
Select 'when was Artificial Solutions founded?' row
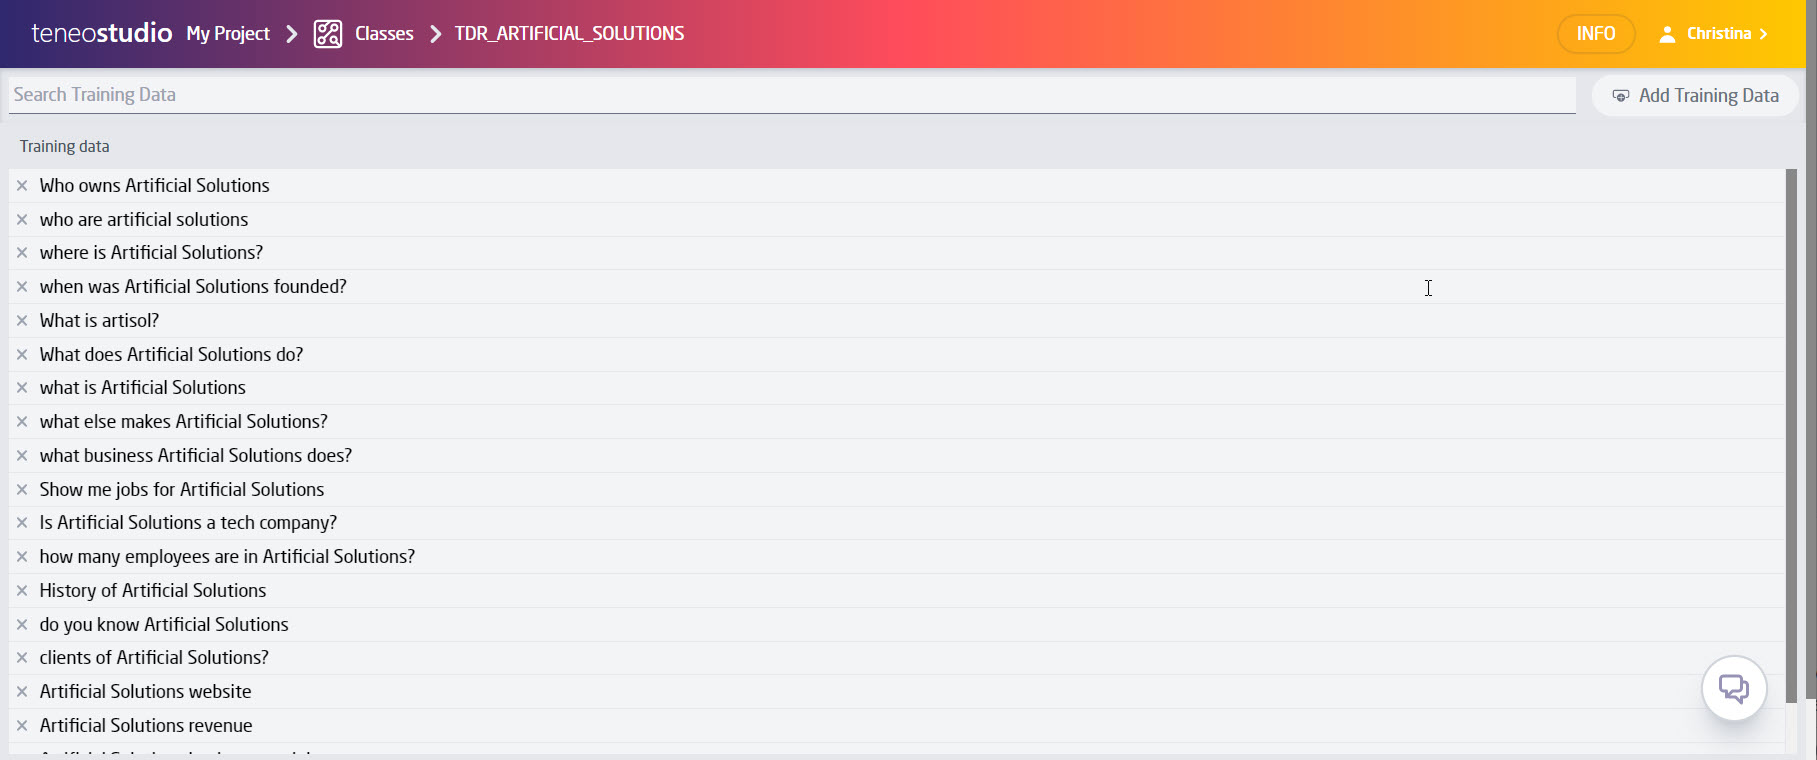tap(193, 287)
